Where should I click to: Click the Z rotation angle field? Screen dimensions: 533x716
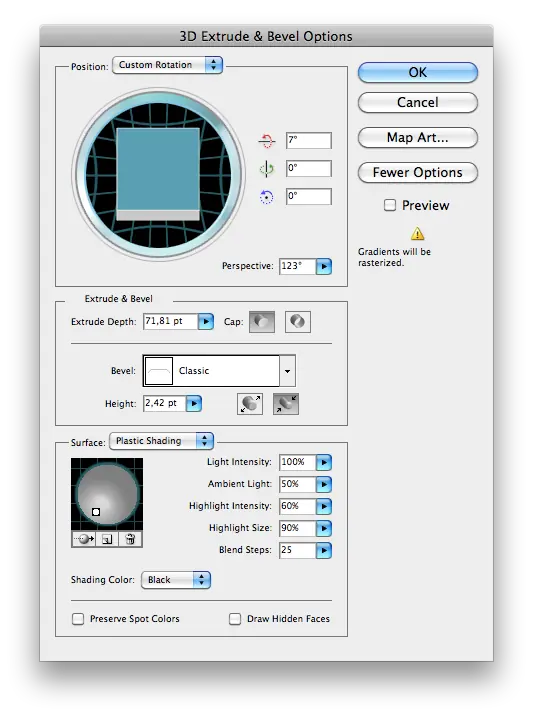tap(309, 197)
